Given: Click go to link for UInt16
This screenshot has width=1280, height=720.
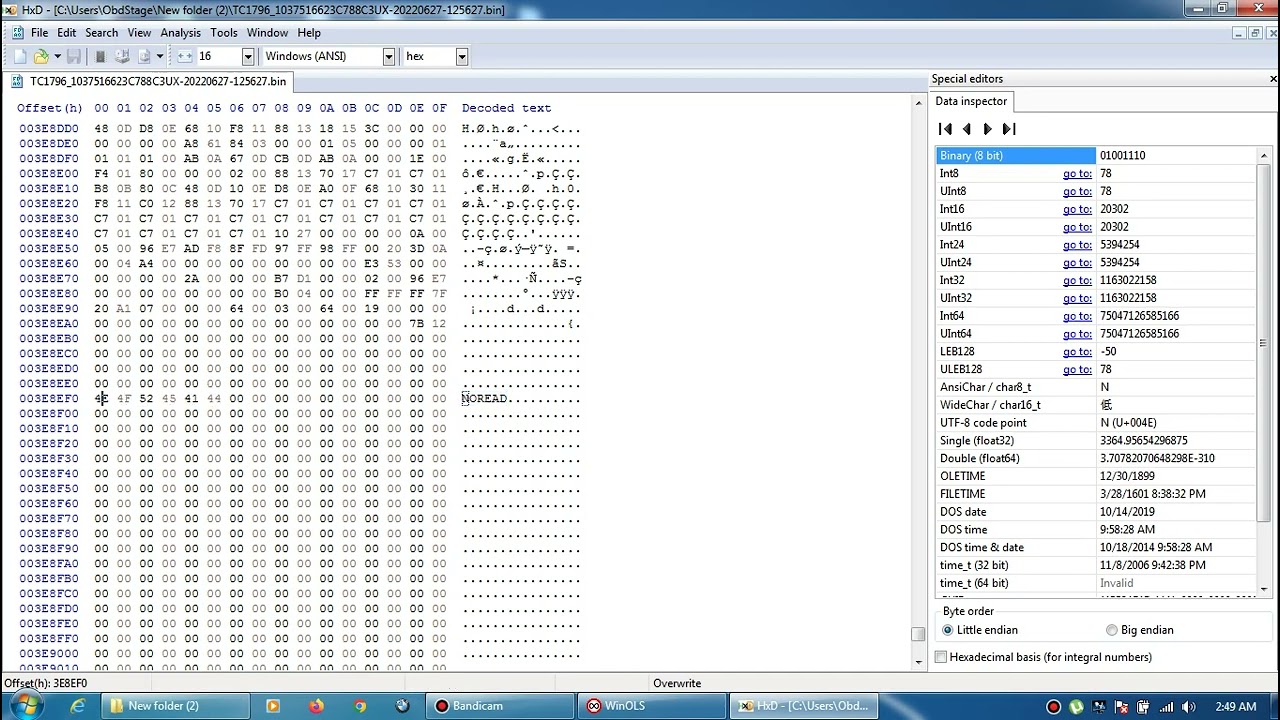Looking at the screenshot, I should pyautogui.click(x=1077, y=227).
